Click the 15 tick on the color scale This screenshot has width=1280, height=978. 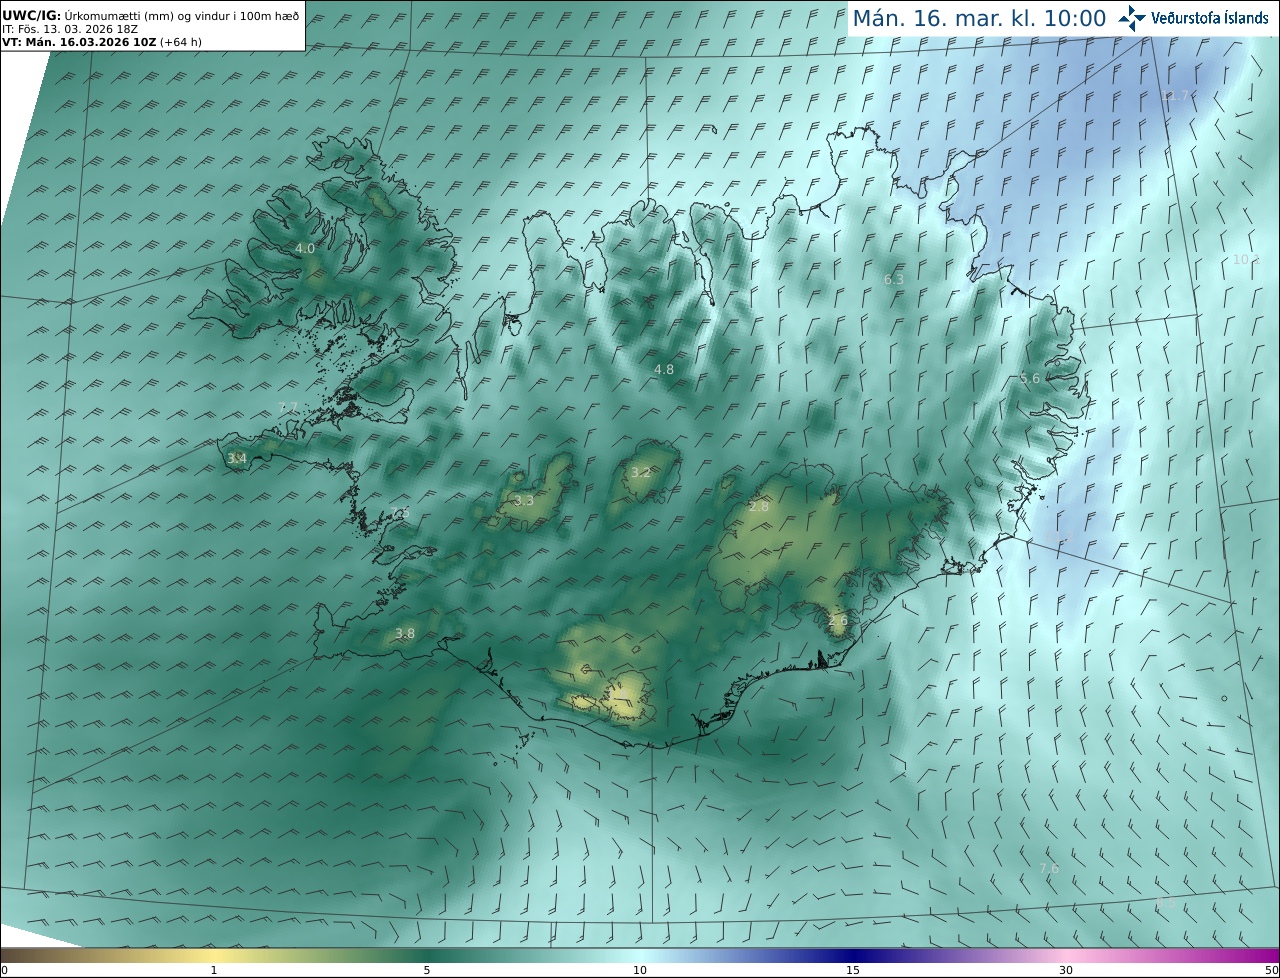click(853, 970)
